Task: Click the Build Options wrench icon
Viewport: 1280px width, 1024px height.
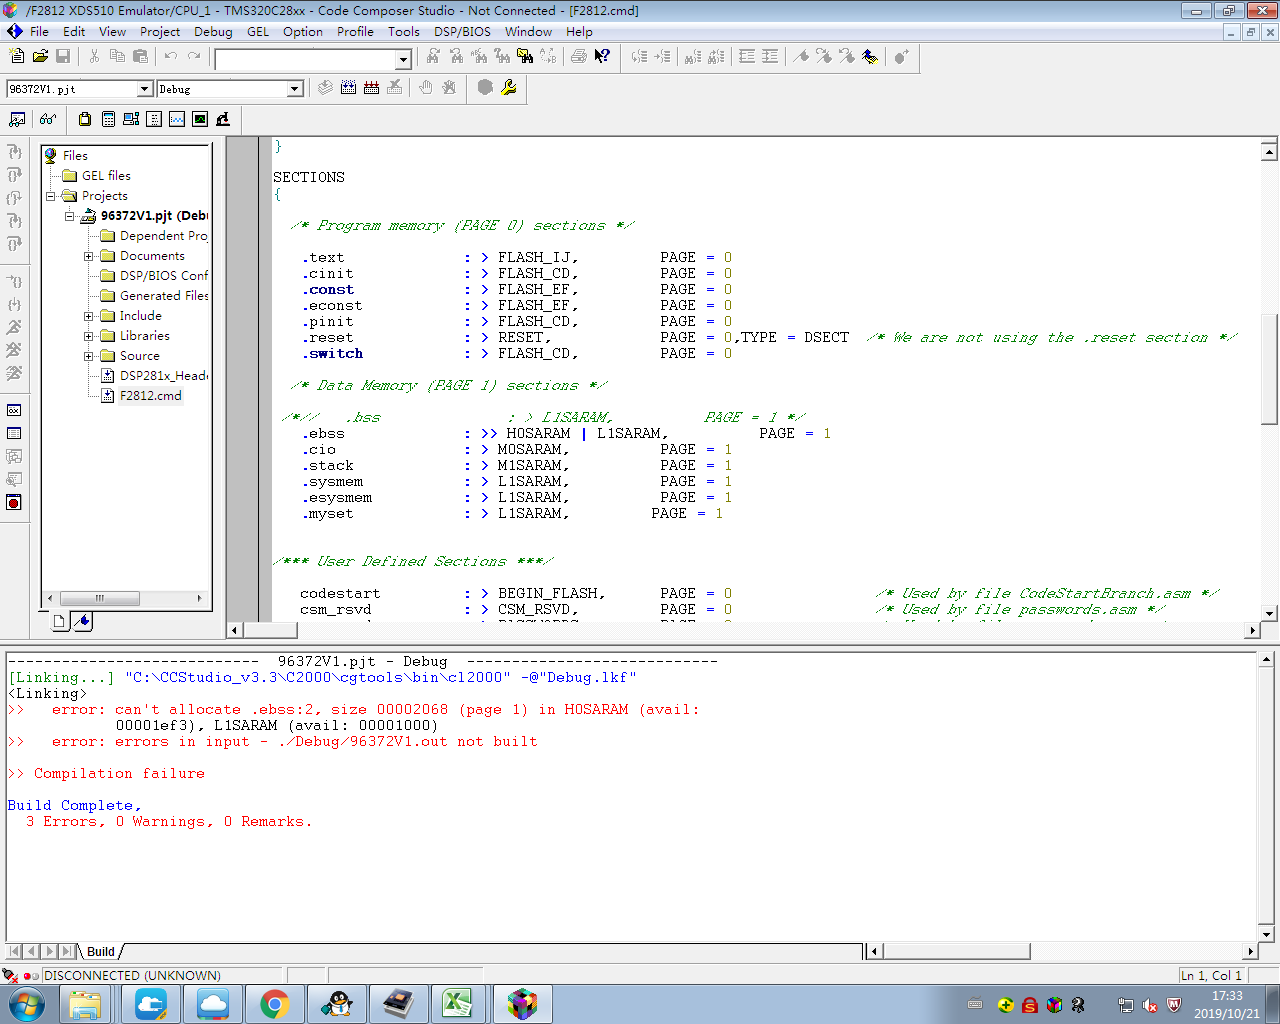Action: pyautogui.click(x=509, y=88)
